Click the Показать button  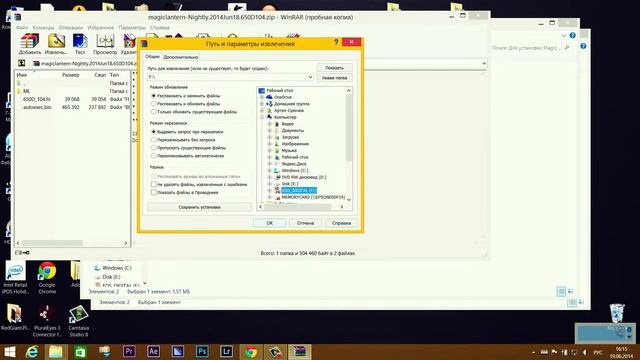click(x=334, y=68)
